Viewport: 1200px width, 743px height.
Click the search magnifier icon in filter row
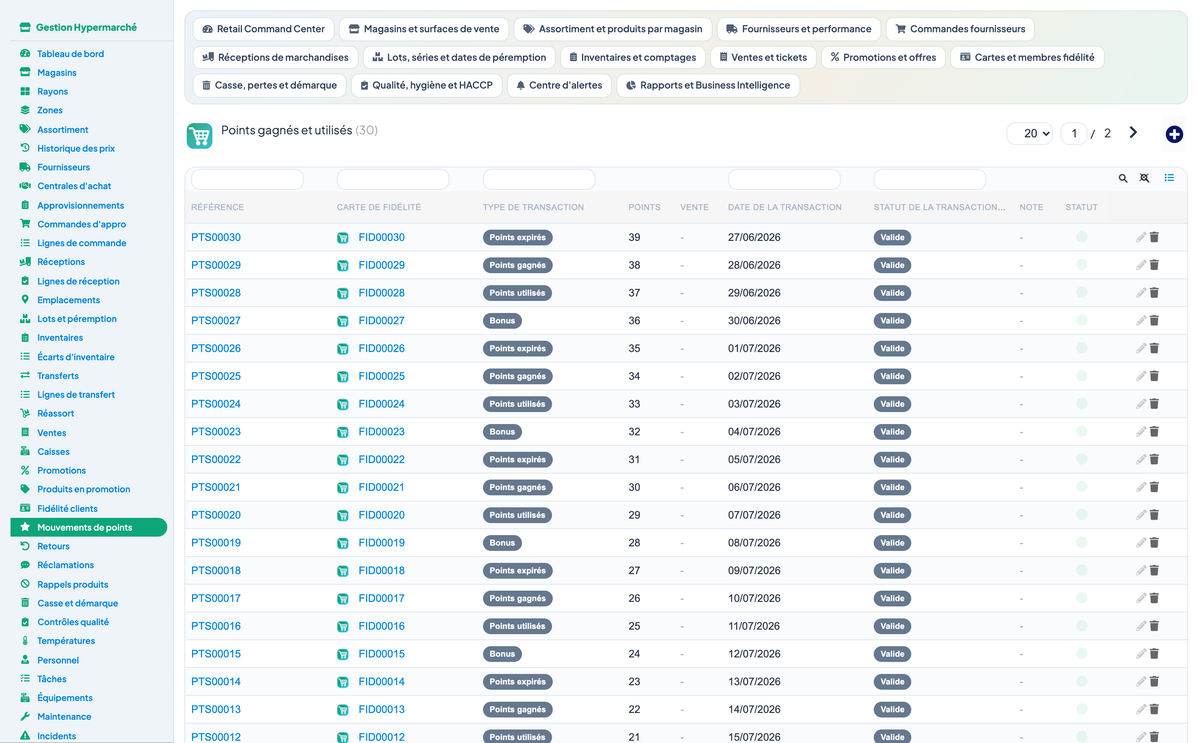[x=1123, y=178]
